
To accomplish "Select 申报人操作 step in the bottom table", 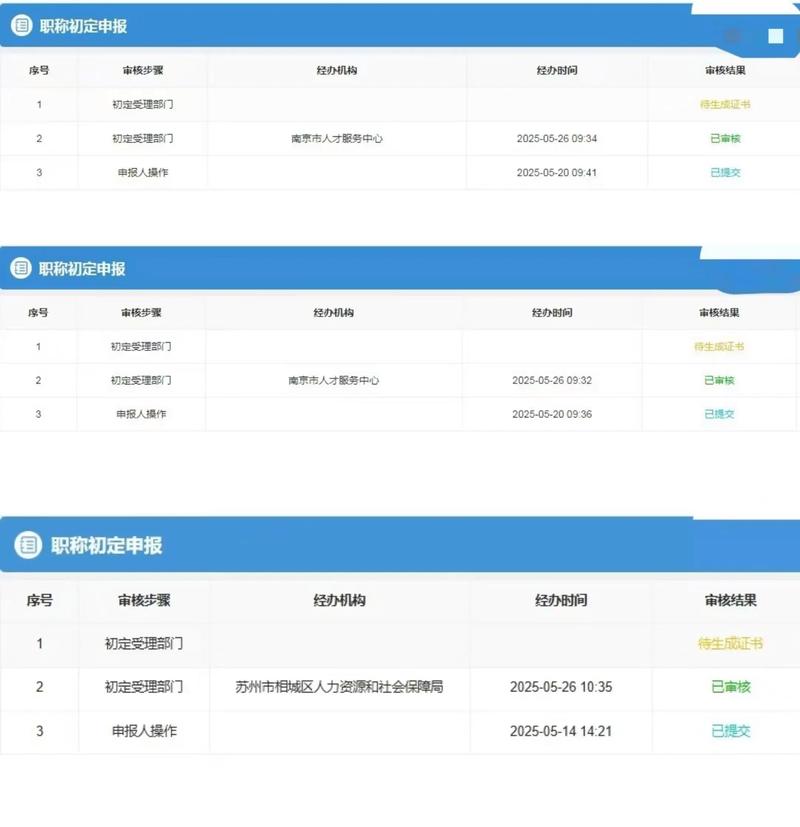I will 144,731.
